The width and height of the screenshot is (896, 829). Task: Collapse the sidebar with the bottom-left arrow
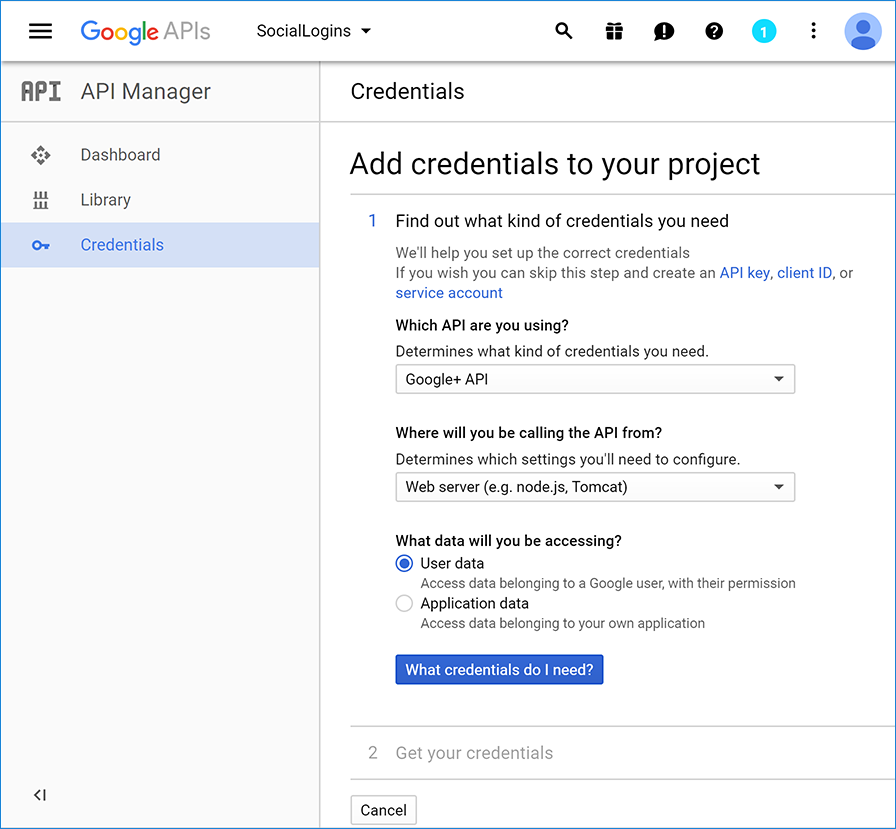pyautogui.click(x=40, y=795)
